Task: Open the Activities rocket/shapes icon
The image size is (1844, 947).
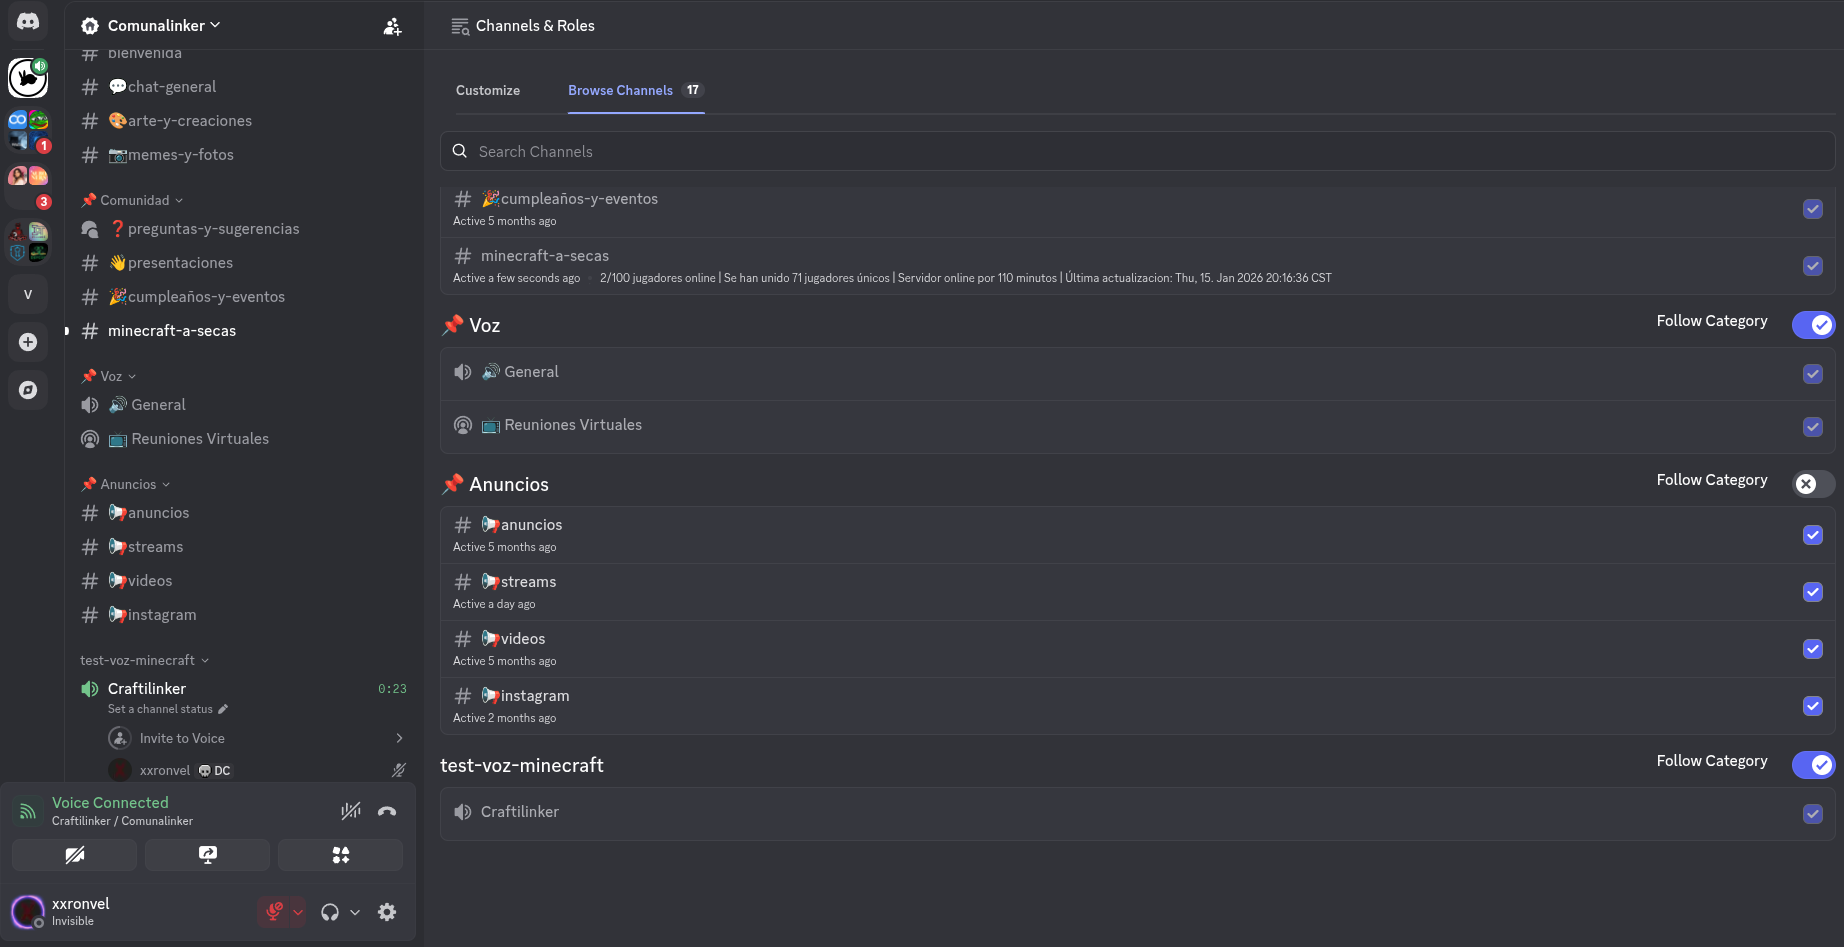Action: coord(340,855)
